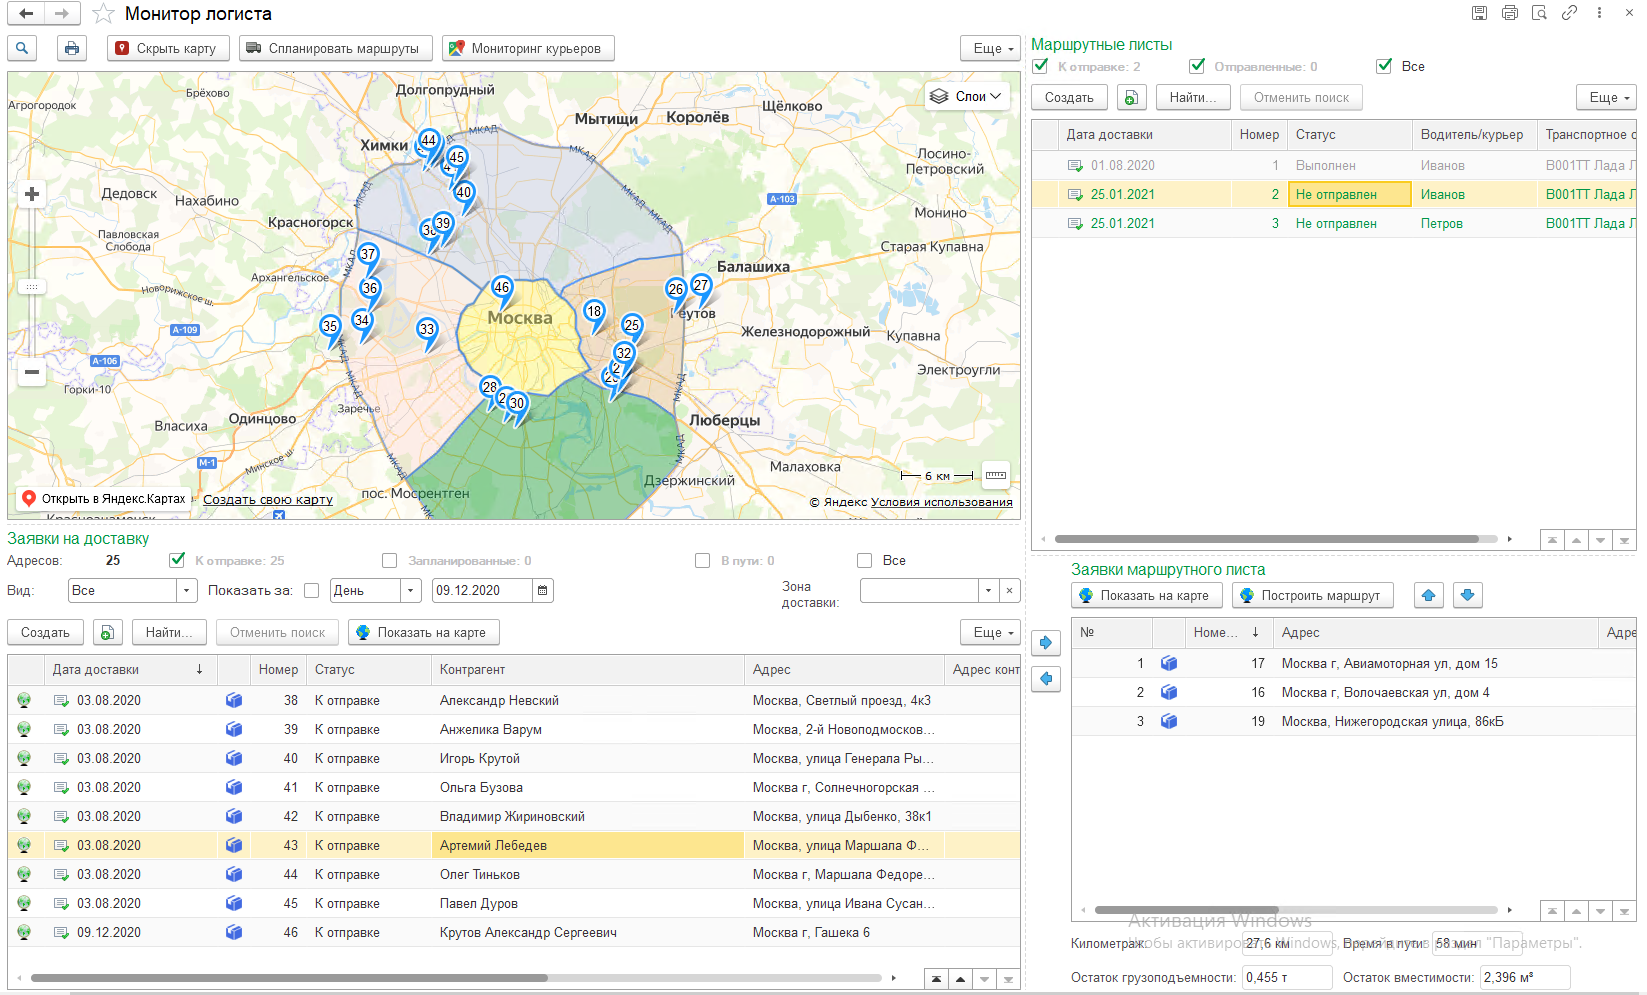Open the 'Зона доставки' dropdown arrow
Image resolution: width=1647 pixels, height=995 pixels.
click(x=988, y=591)
